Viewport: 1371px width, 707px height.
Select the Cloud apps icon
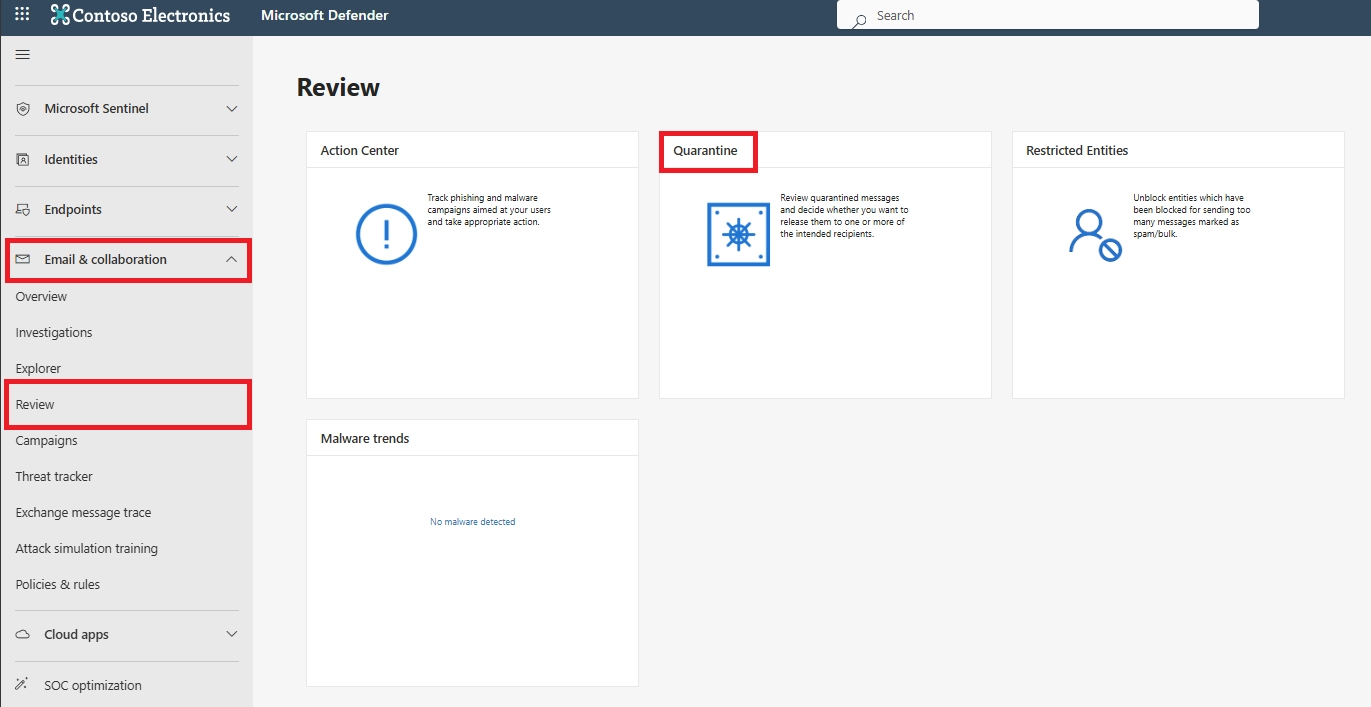point(21,634)
